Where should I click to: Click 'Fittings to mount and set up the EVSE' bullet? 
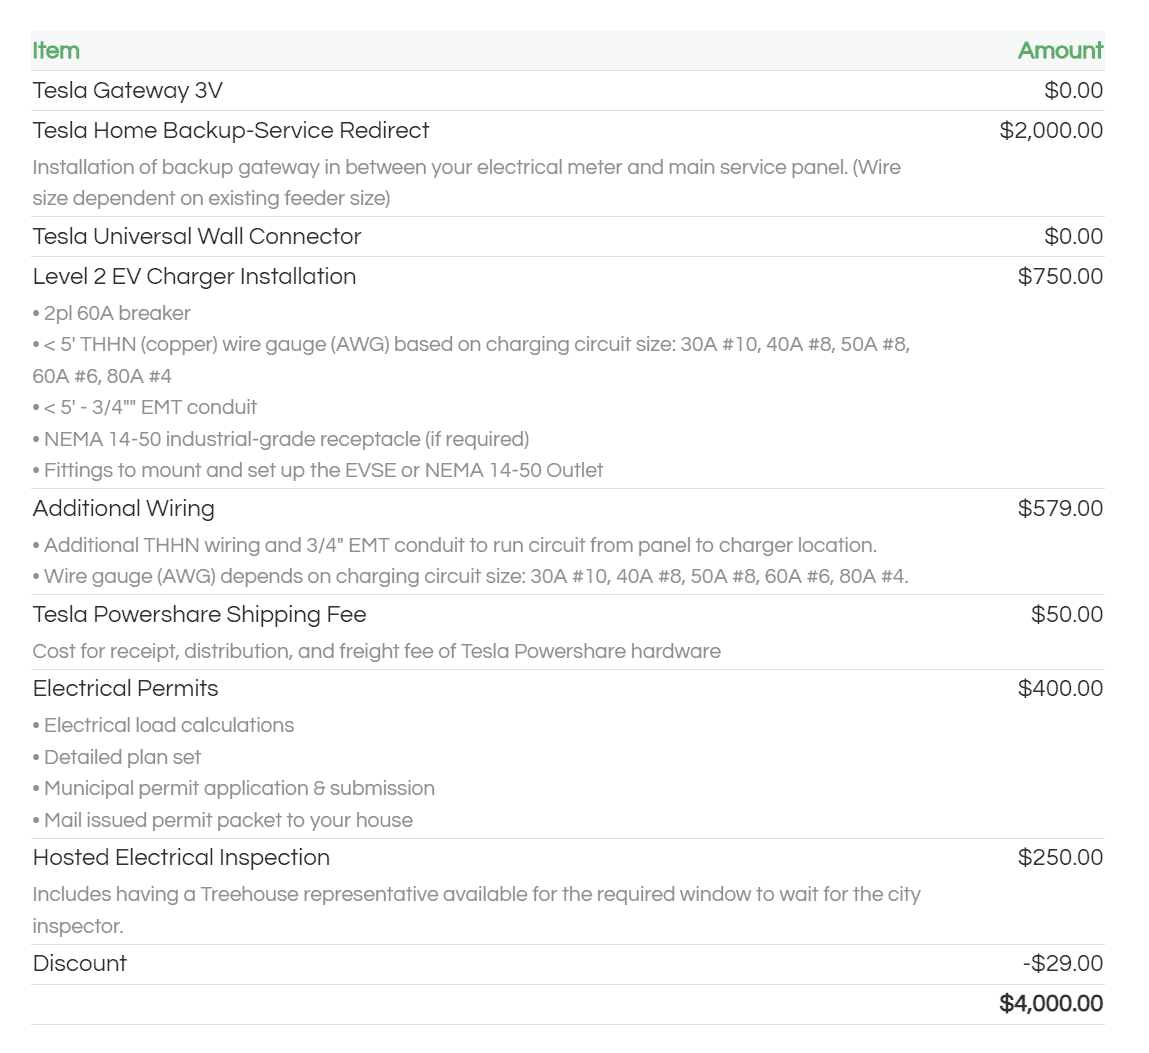click(318, 470)
